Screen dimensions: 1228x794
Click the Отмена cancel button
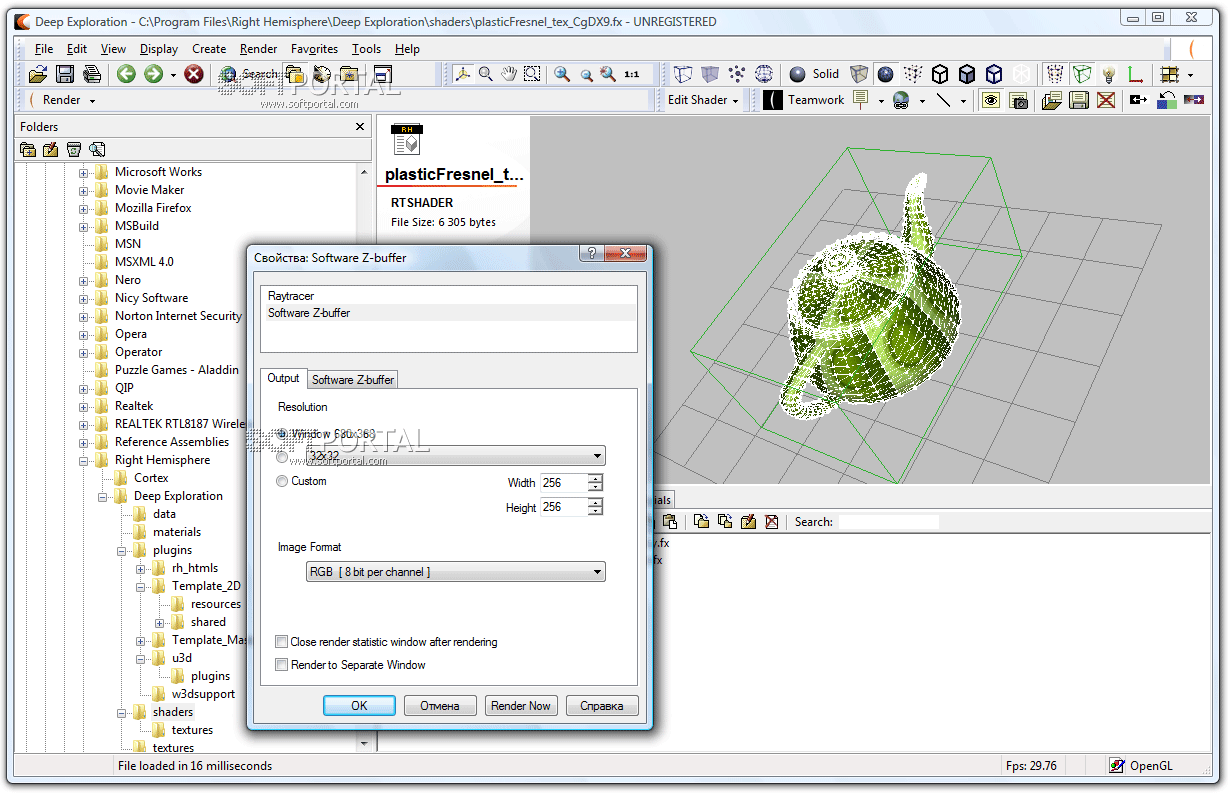click(440, 706)
